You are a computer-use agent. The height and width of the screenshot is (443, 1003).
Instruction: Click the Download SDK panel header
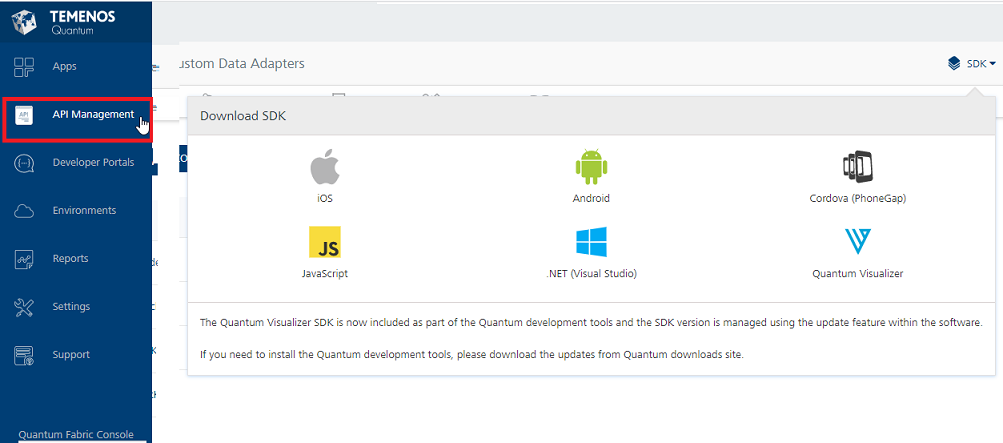tap(243, 116)
